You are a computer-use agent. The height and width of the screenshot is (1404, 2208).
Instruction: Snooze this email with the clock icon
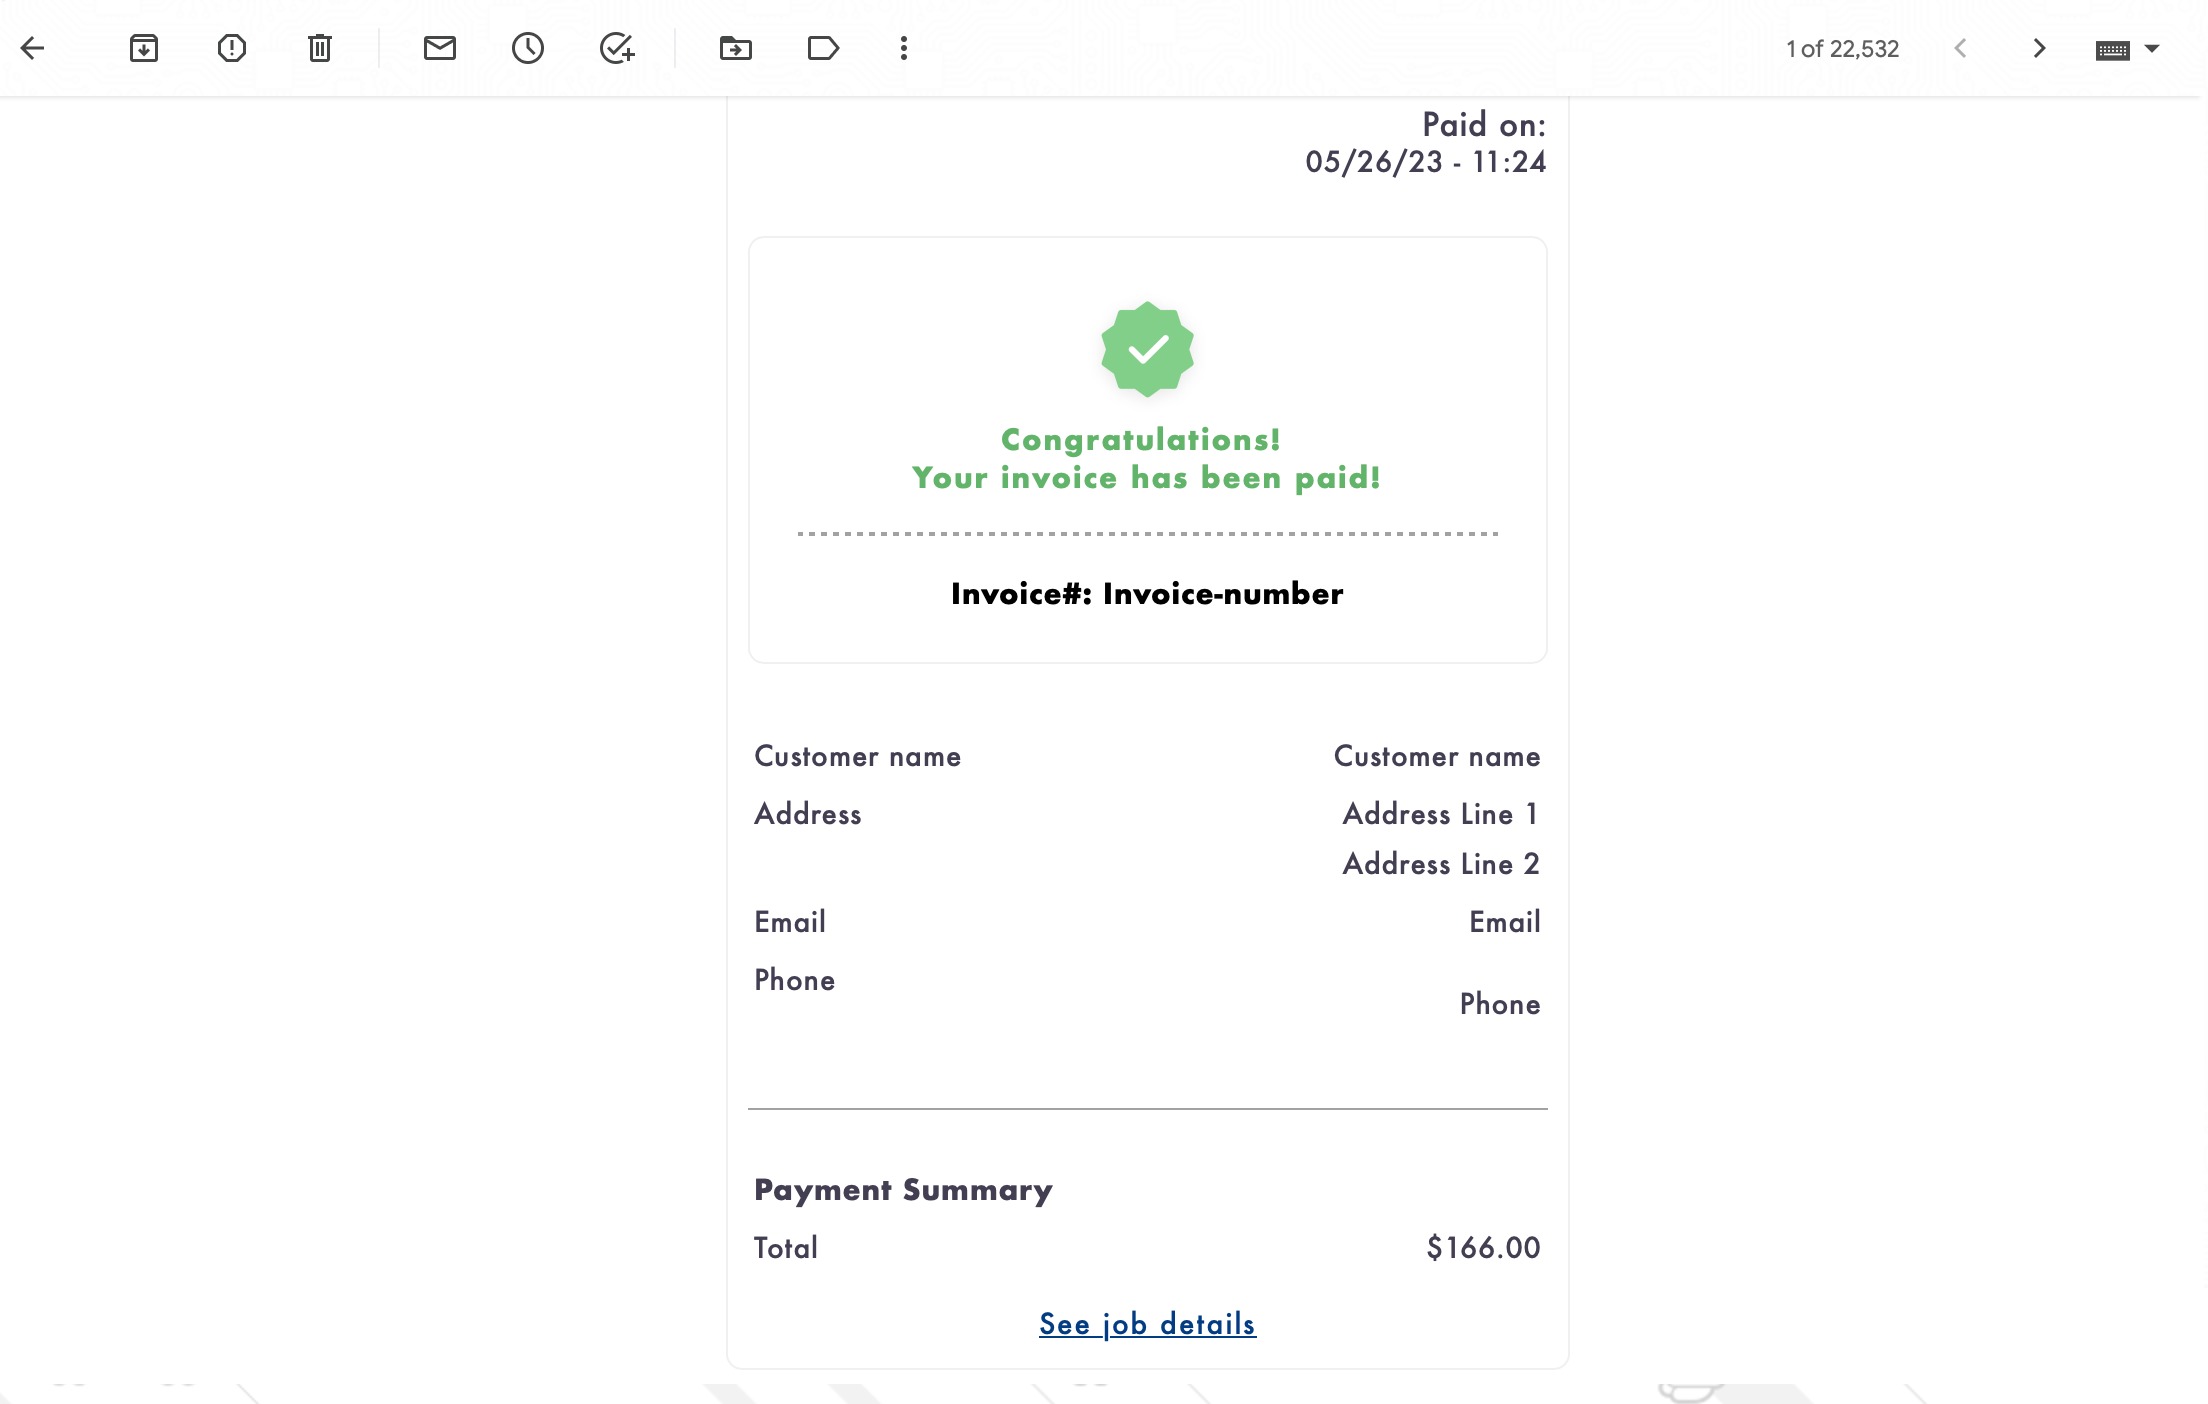(x=528, y=48)
